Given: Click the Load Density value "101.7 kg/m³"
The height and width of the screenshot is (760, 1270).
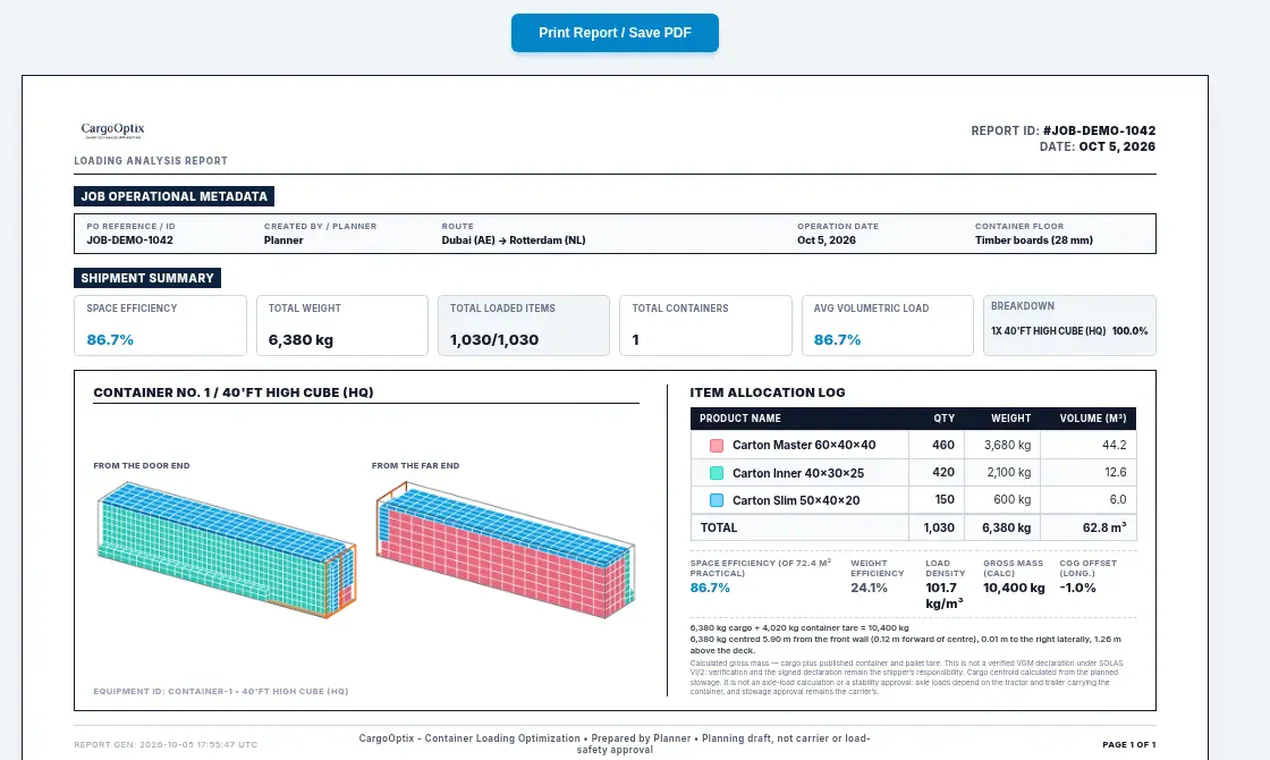Looking at the screenshot, I should pos(945,596).
